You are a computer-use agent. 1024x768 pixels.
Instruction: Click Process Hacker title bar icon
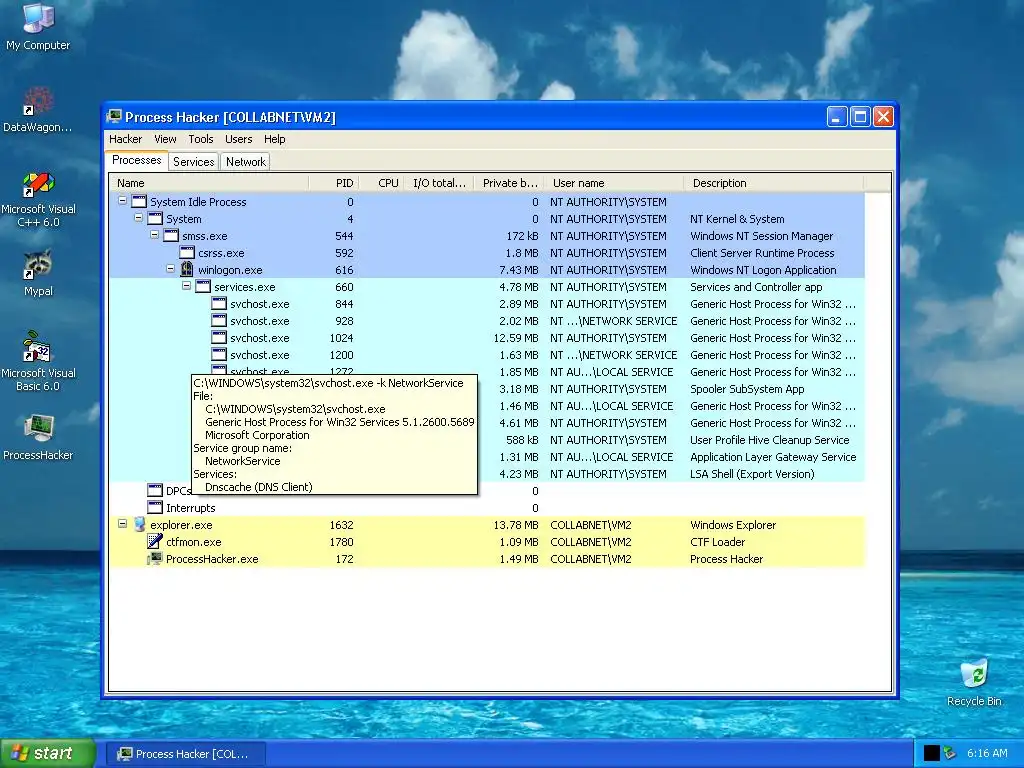[x=114, y=117]
